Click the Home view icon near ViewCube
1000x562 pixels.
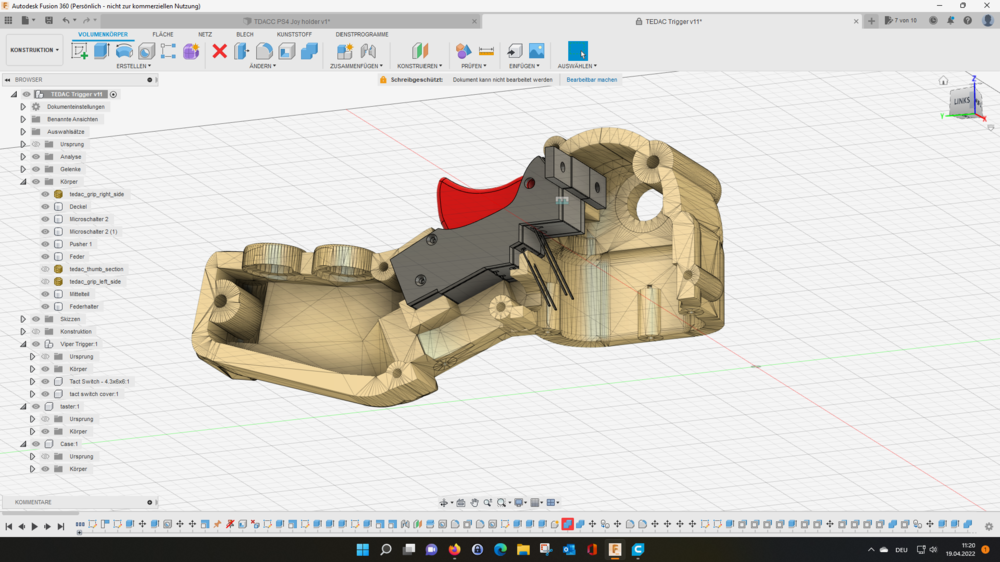click(x=943, y=81)
